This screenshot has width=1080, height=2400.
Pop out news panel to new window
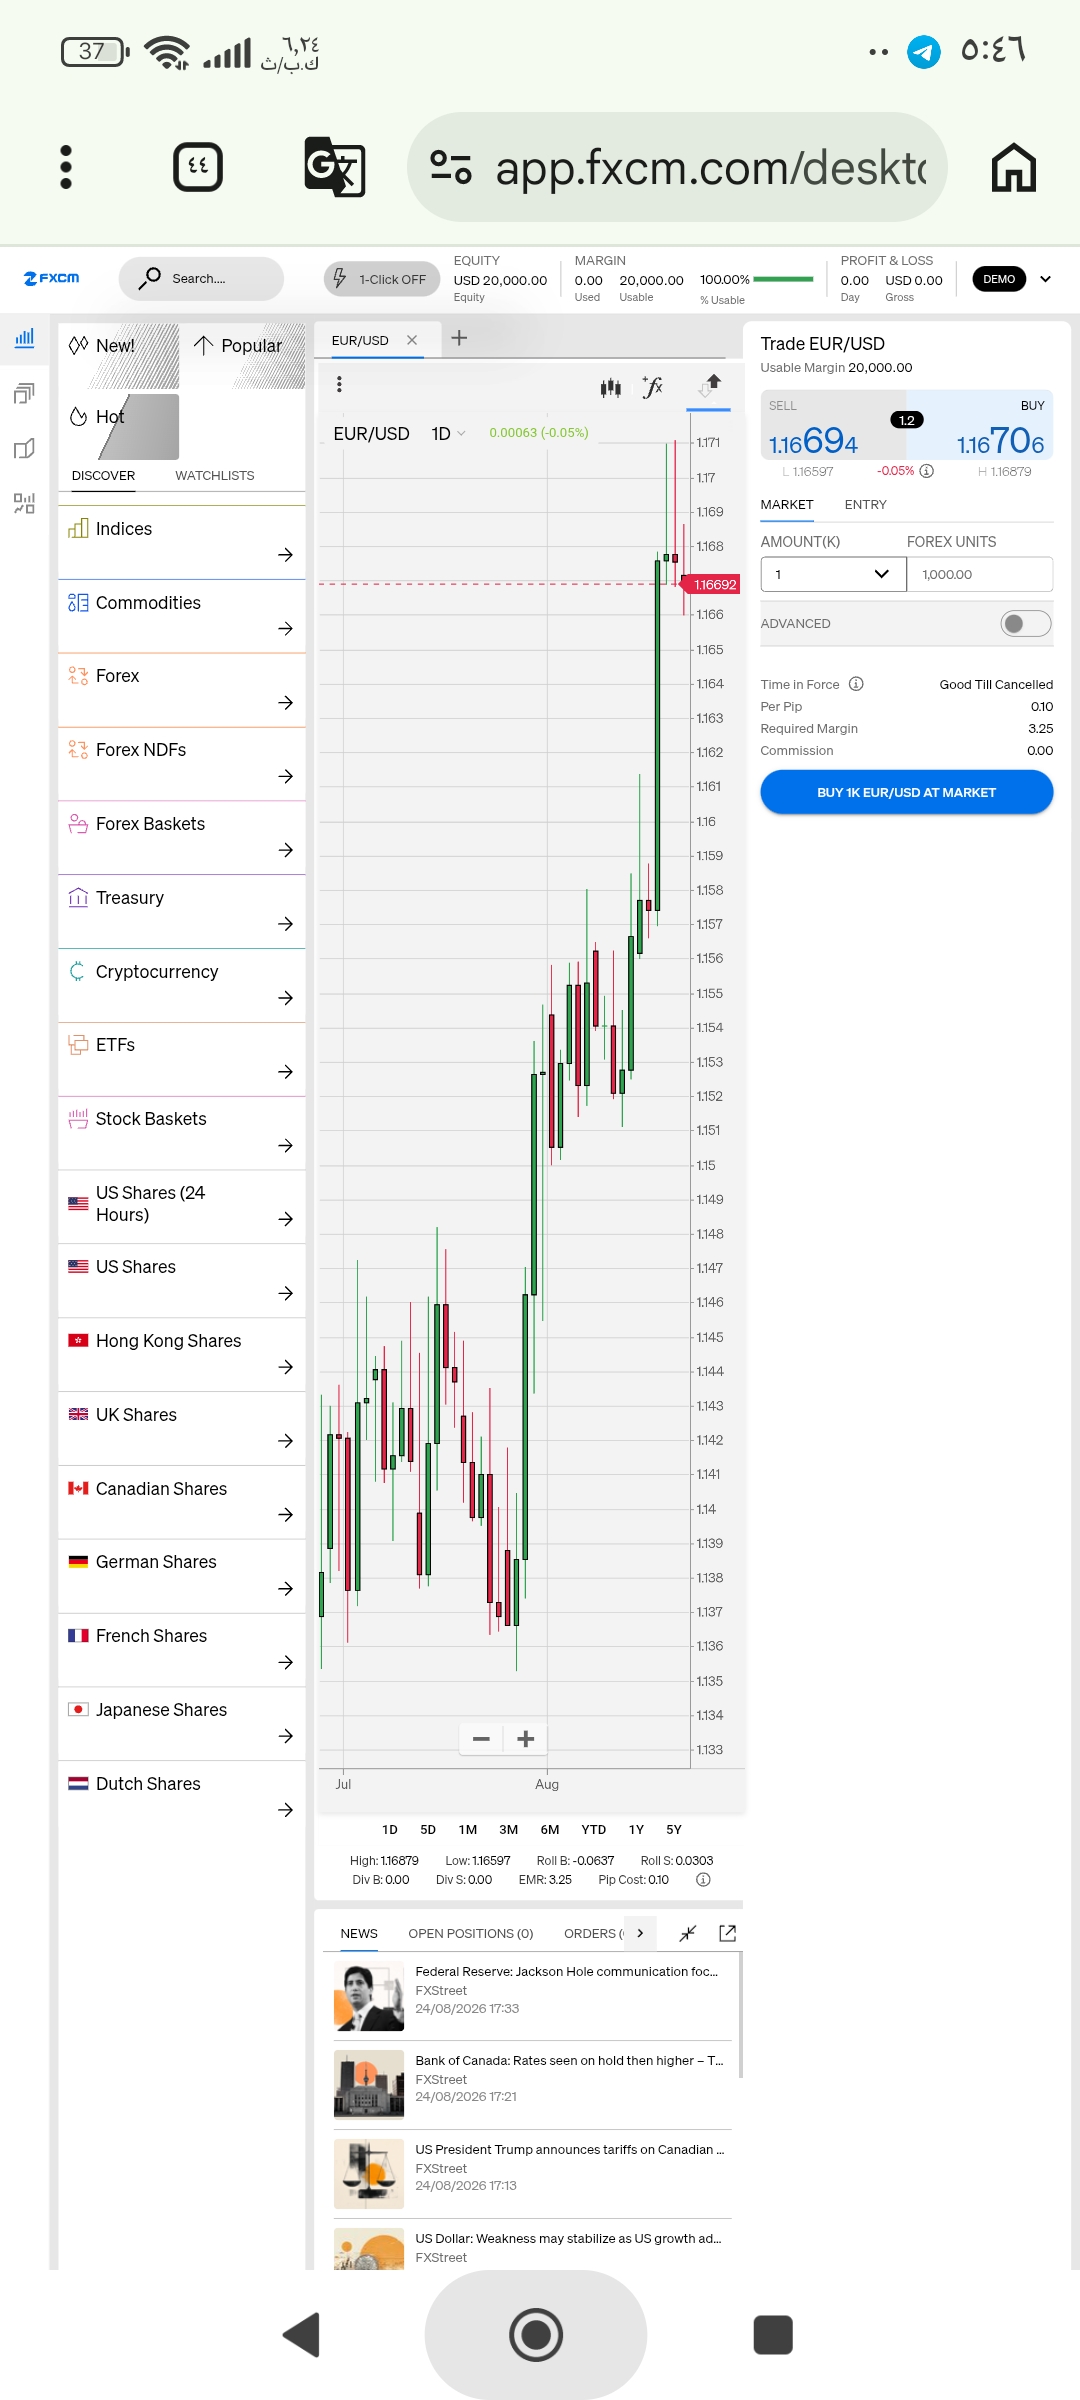728,1933
